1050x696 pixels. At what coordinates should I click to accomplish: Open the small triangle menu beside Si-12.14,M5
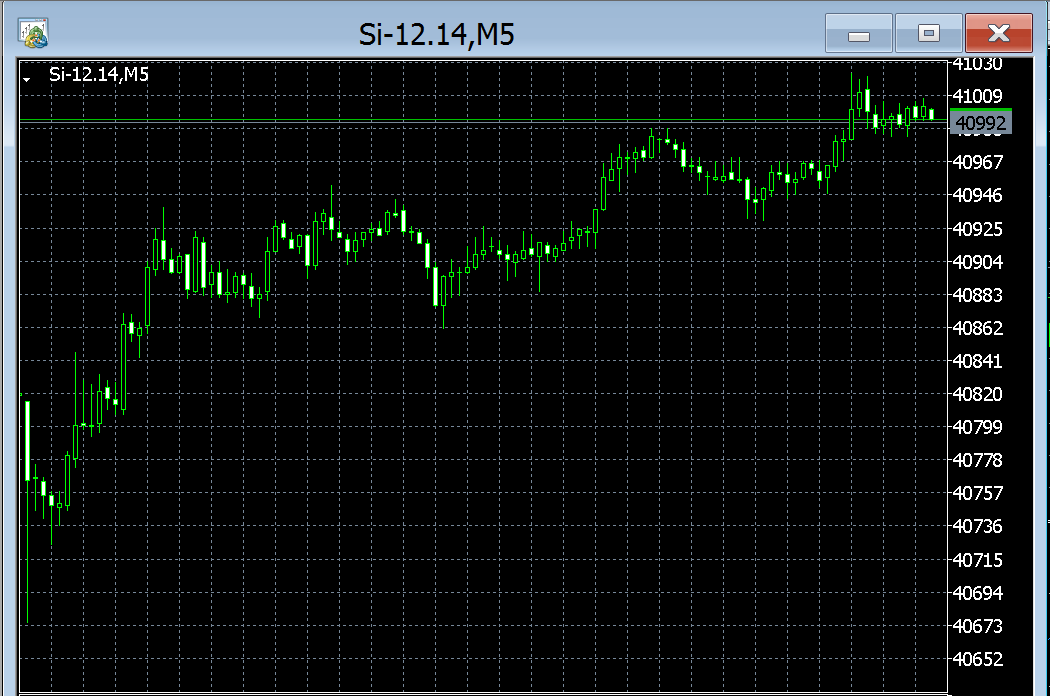28,76
